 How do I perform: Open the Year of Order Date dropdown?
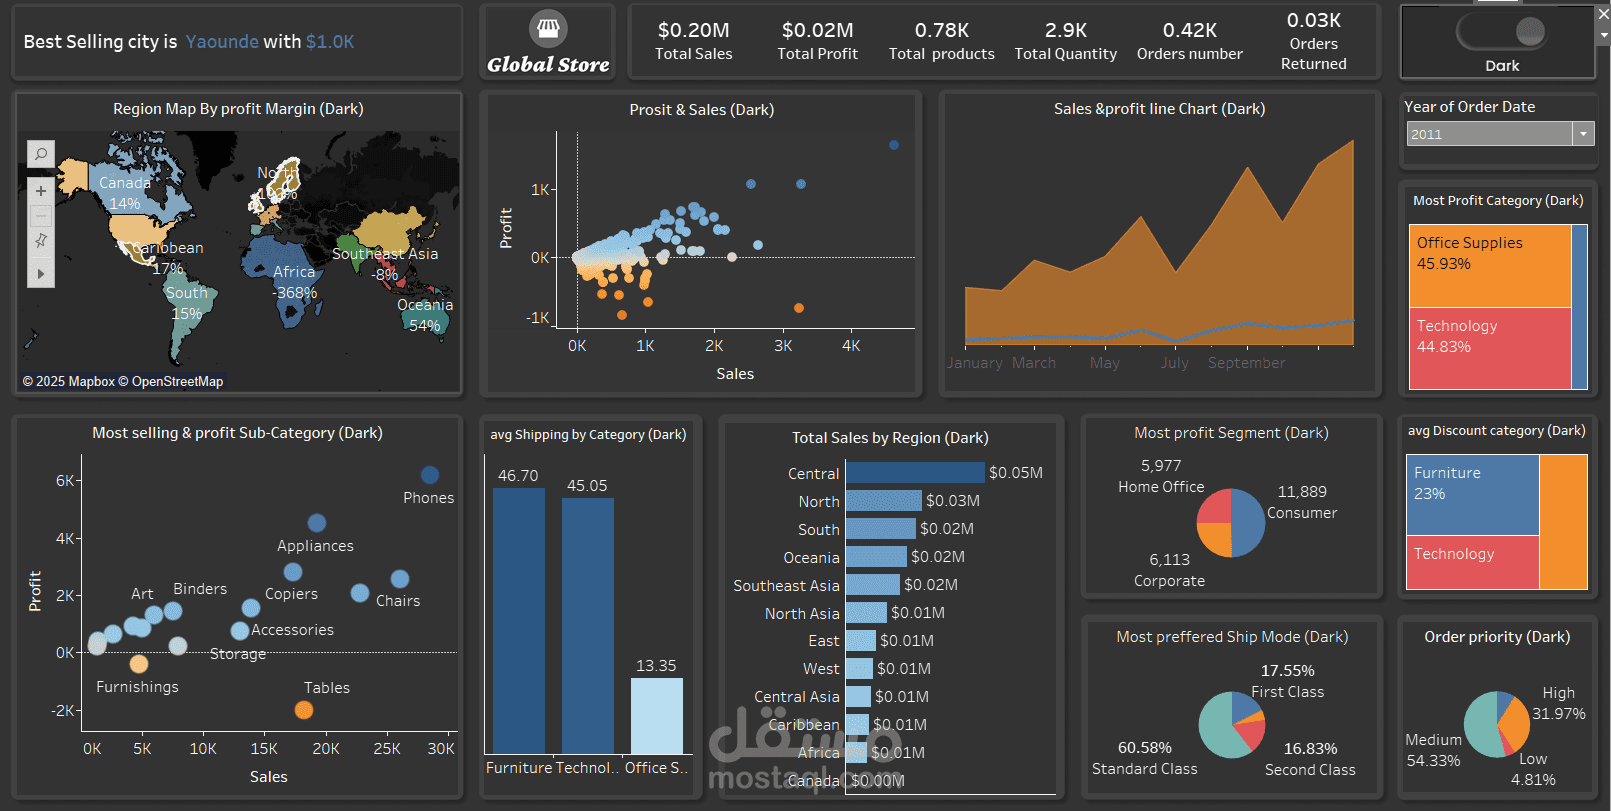tap(1583, 134)
